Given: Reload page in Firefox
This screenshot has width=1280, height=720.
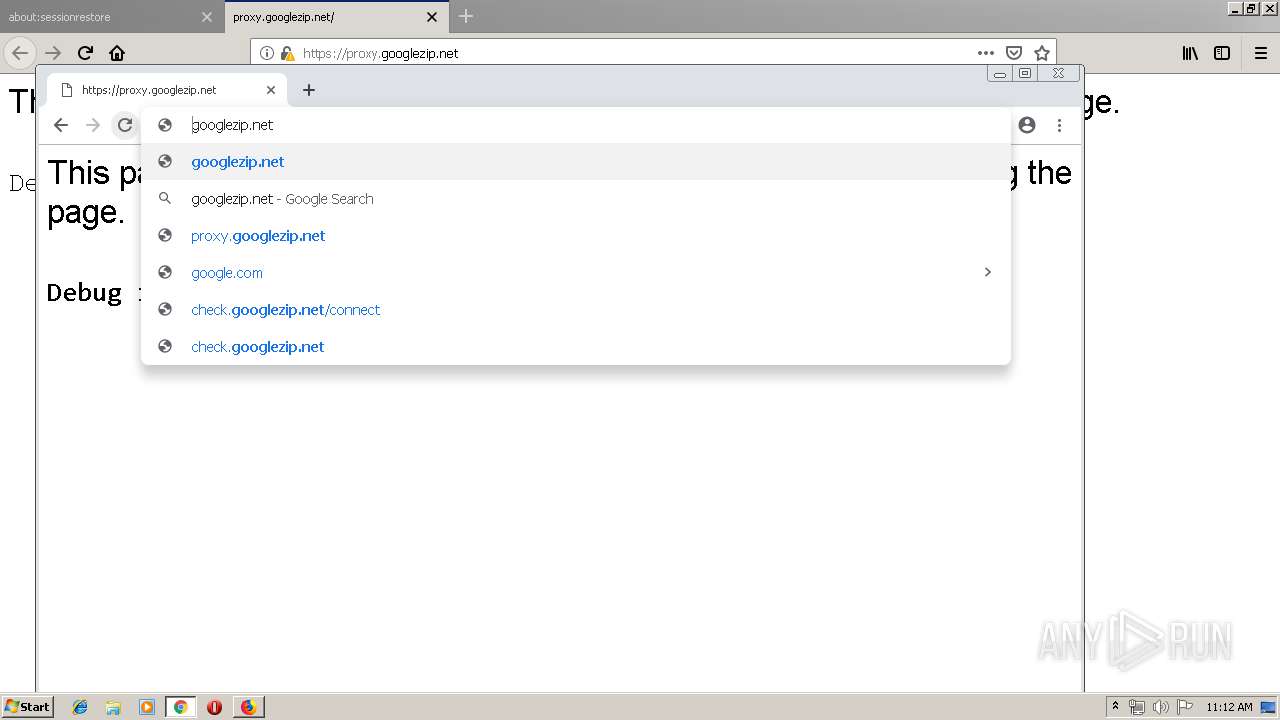Looking at the screenshot, I should click(85, 53).
